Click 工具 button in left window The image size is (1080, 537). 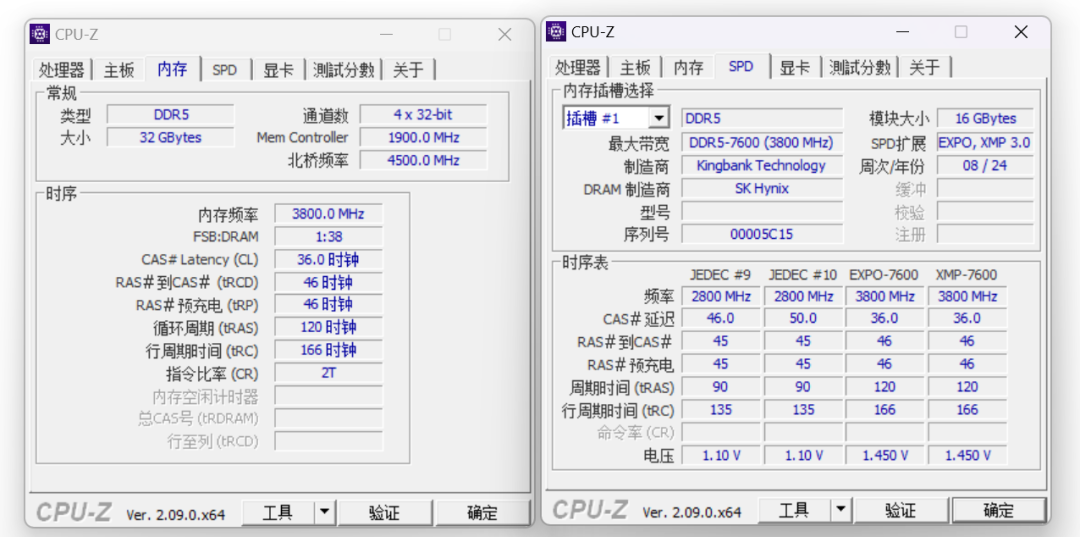coord(278,513)
